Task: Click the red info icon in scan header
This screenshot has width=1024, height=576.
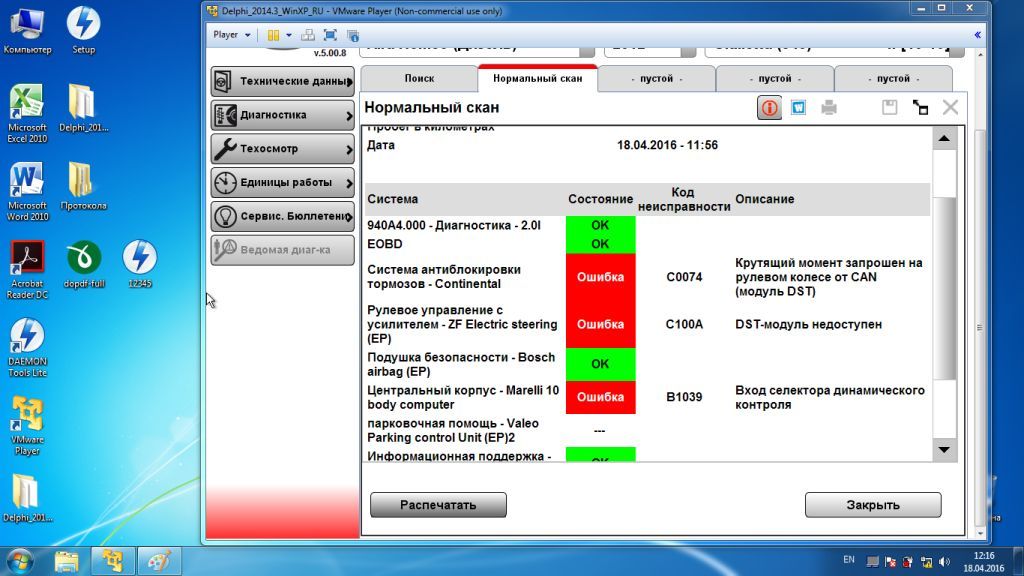Action: coord(769,108)
